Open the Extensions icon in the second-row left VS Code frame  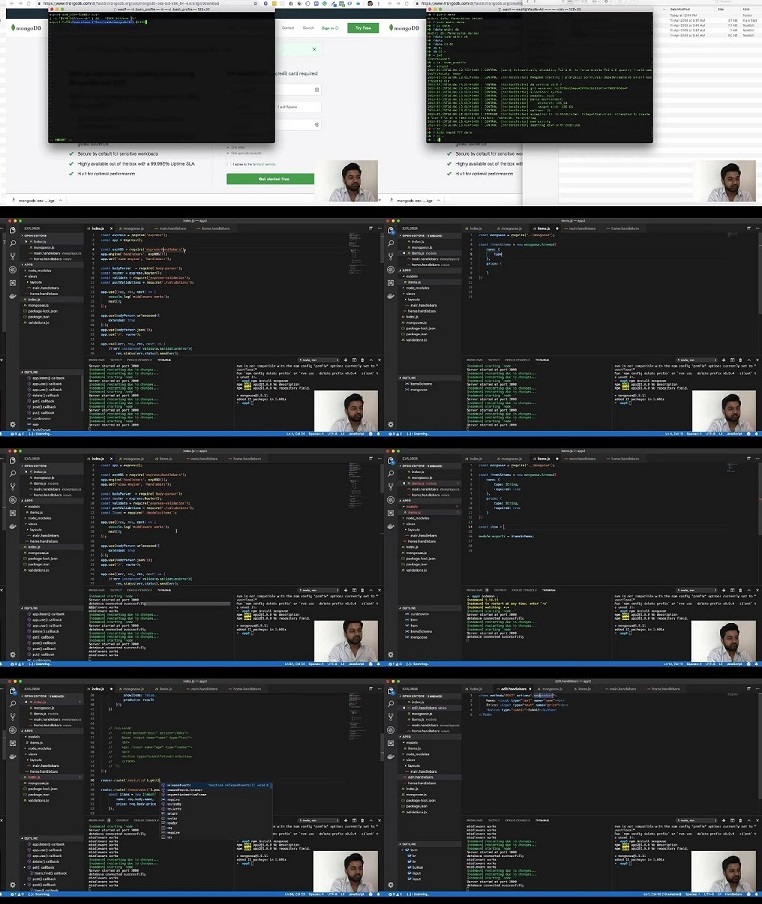point(13,283)
